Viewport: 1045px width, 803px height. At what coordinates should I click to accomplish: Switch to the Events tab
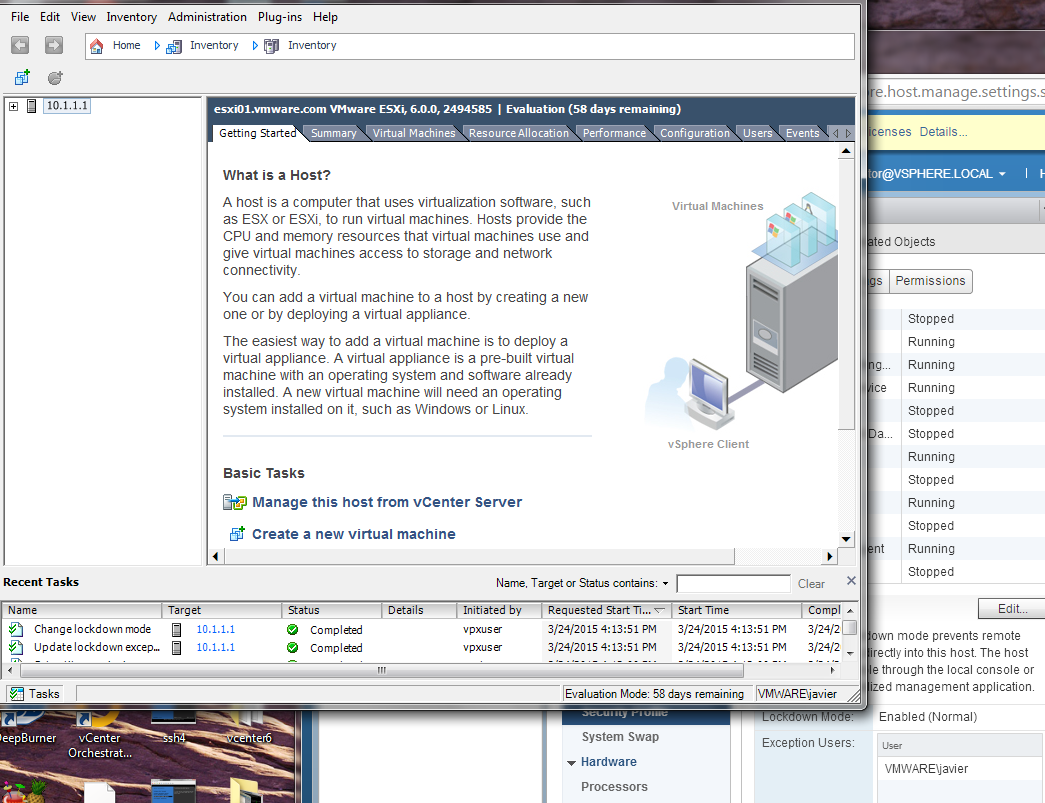pyautogui.click(x=802, y=133)
